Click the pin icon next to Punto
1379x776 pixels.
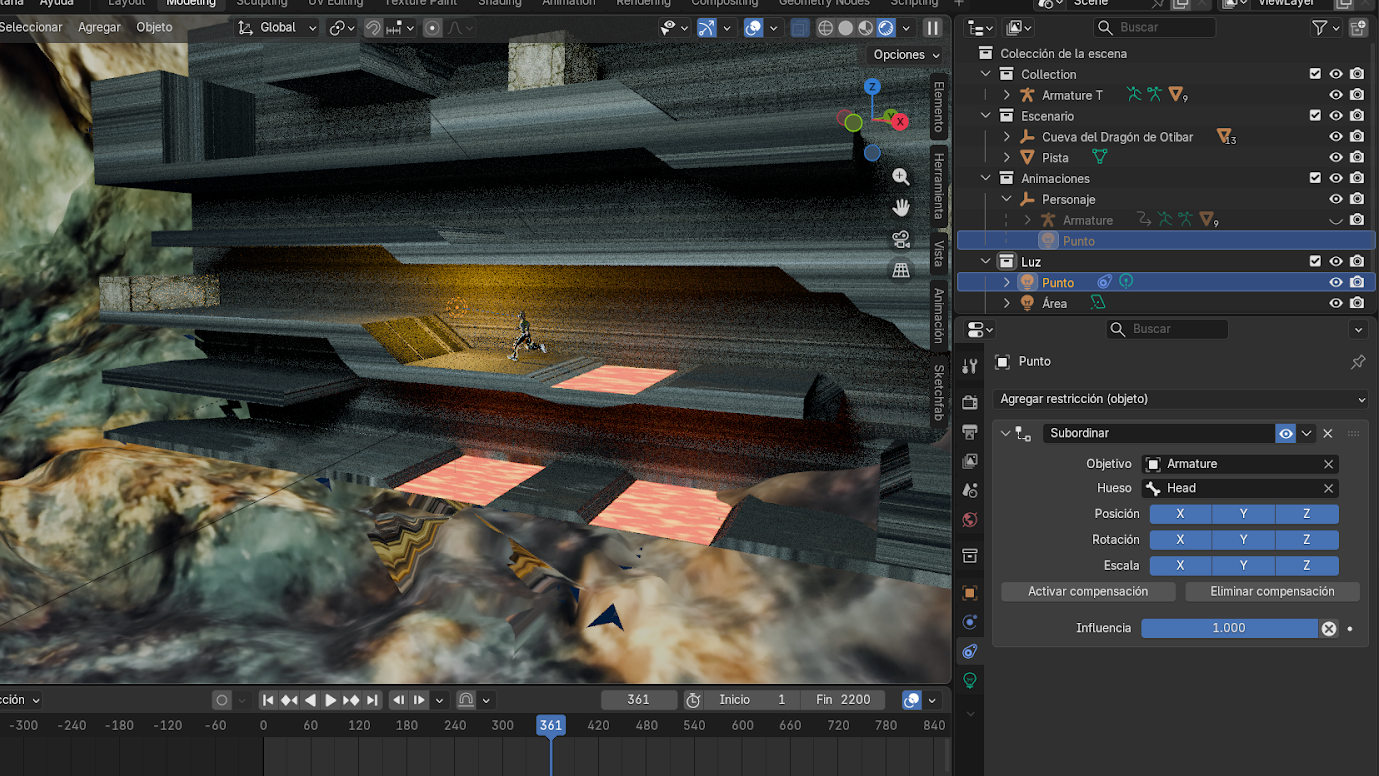(1357, 362)
